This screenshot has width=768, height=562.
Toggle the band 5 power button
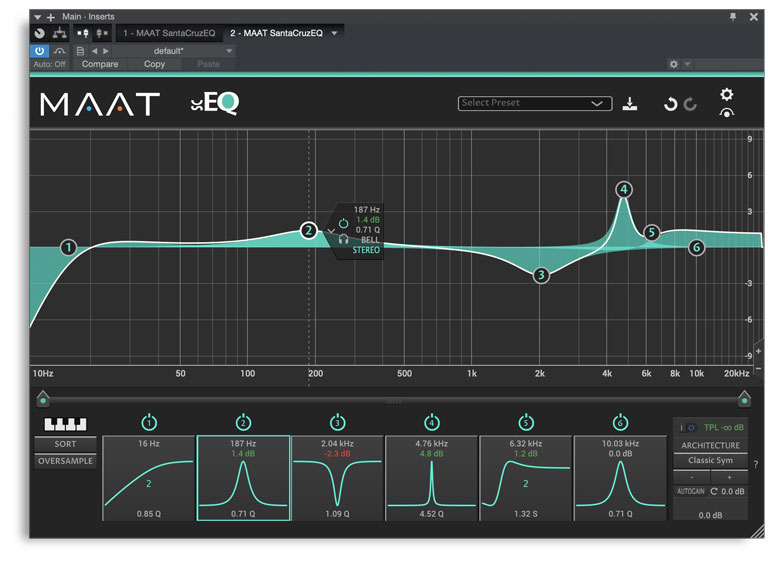coord(526,422)
